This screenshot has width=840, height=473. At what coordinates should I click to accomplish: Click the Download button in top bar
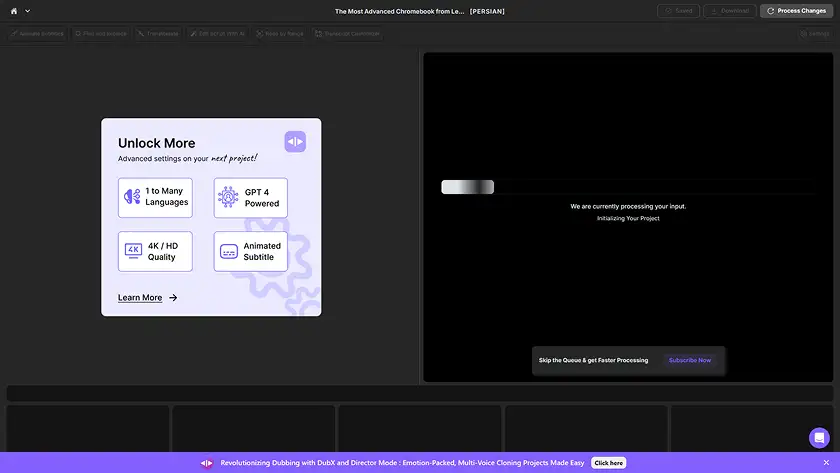tap(730, 11)
